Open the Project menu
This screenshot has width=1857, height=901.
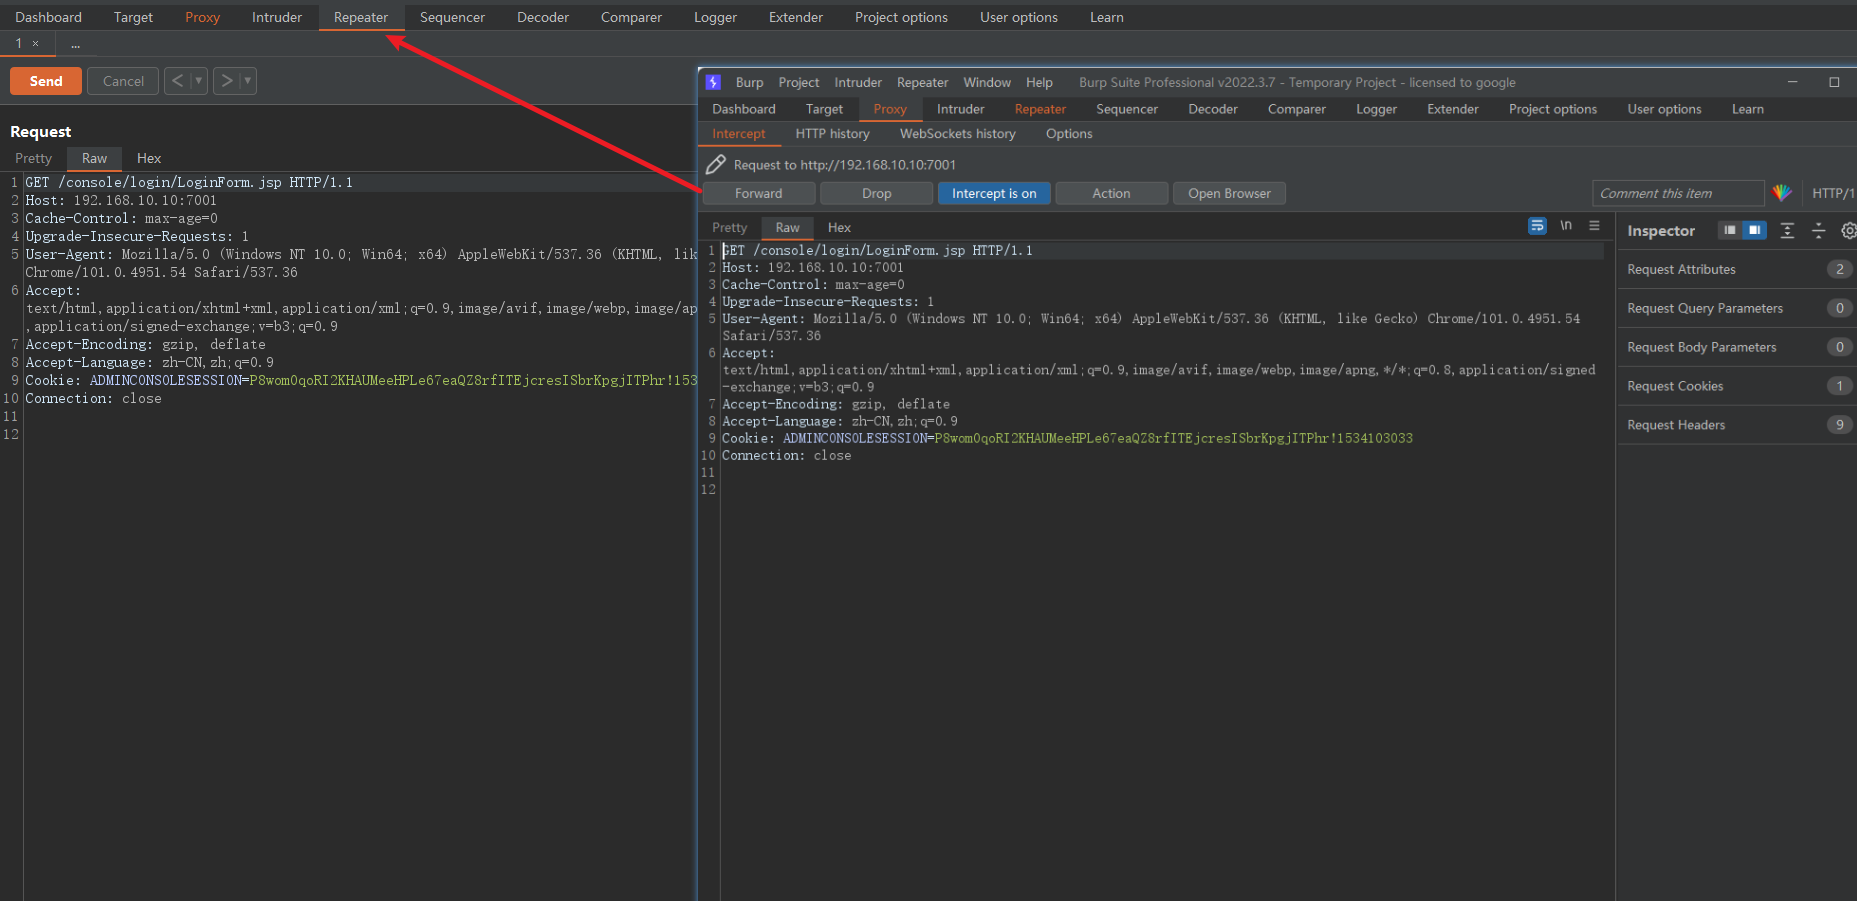[x=798, y=82]
